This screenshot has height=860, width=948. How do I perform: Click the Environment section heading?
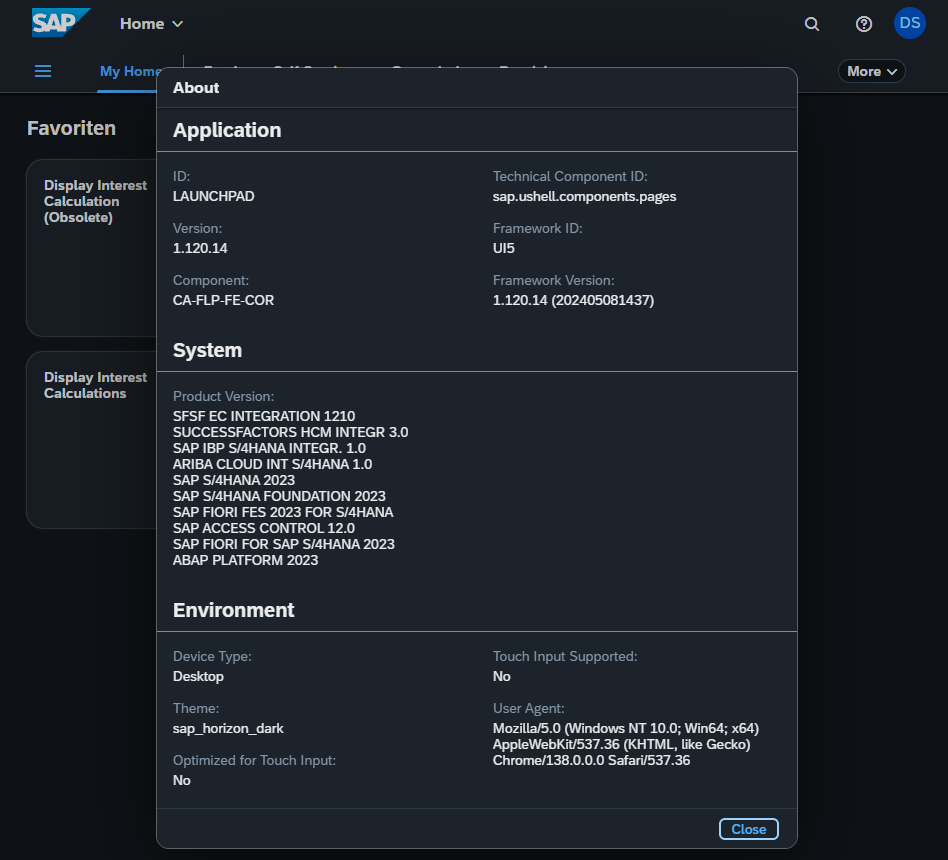click(233, 611)
